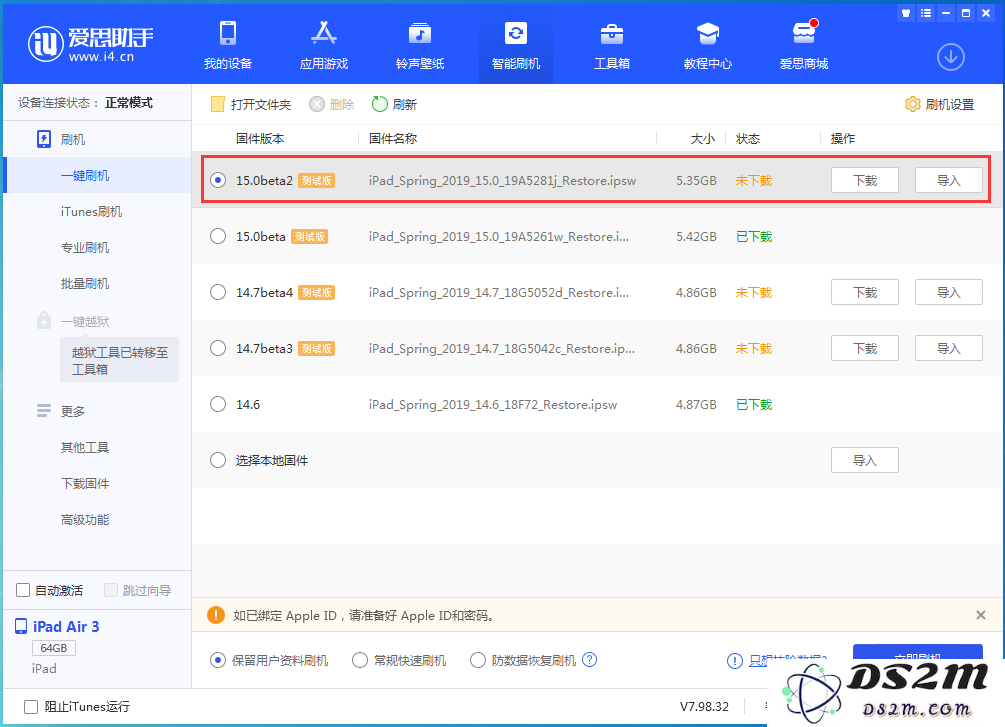Click 导入 for 15.0beta2 firmware
This screenshot has width=1005, height=727.
coord(949,180)
